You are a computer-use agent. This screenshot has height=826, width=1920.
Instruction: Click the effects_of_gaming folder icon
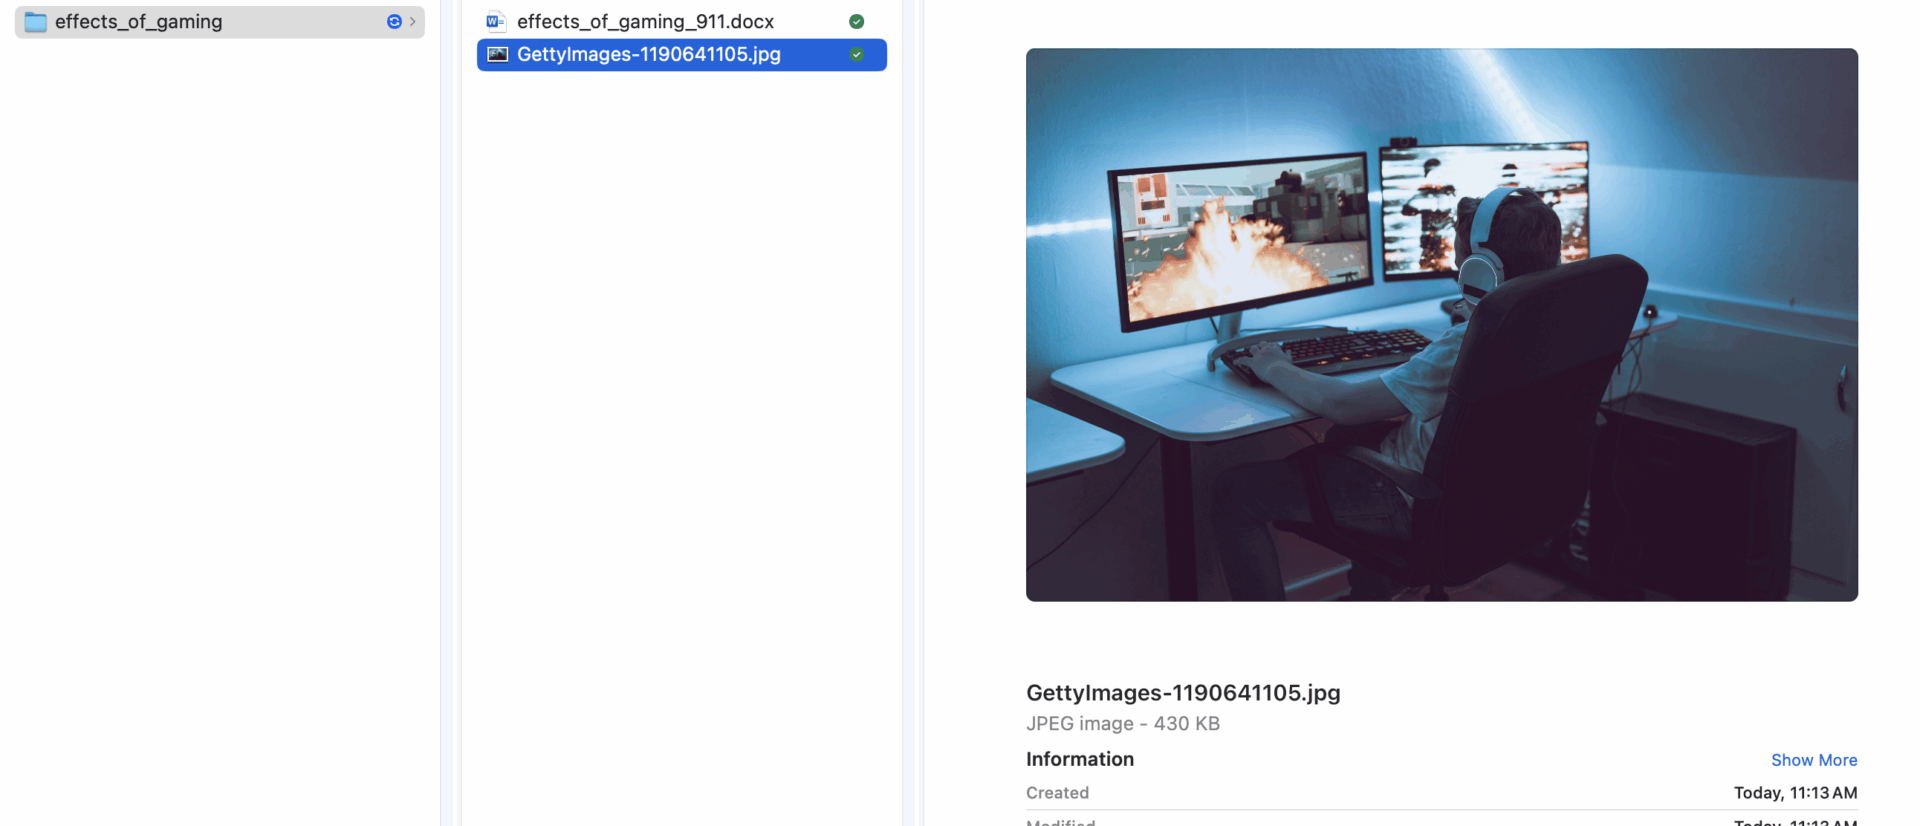[36, 22]
